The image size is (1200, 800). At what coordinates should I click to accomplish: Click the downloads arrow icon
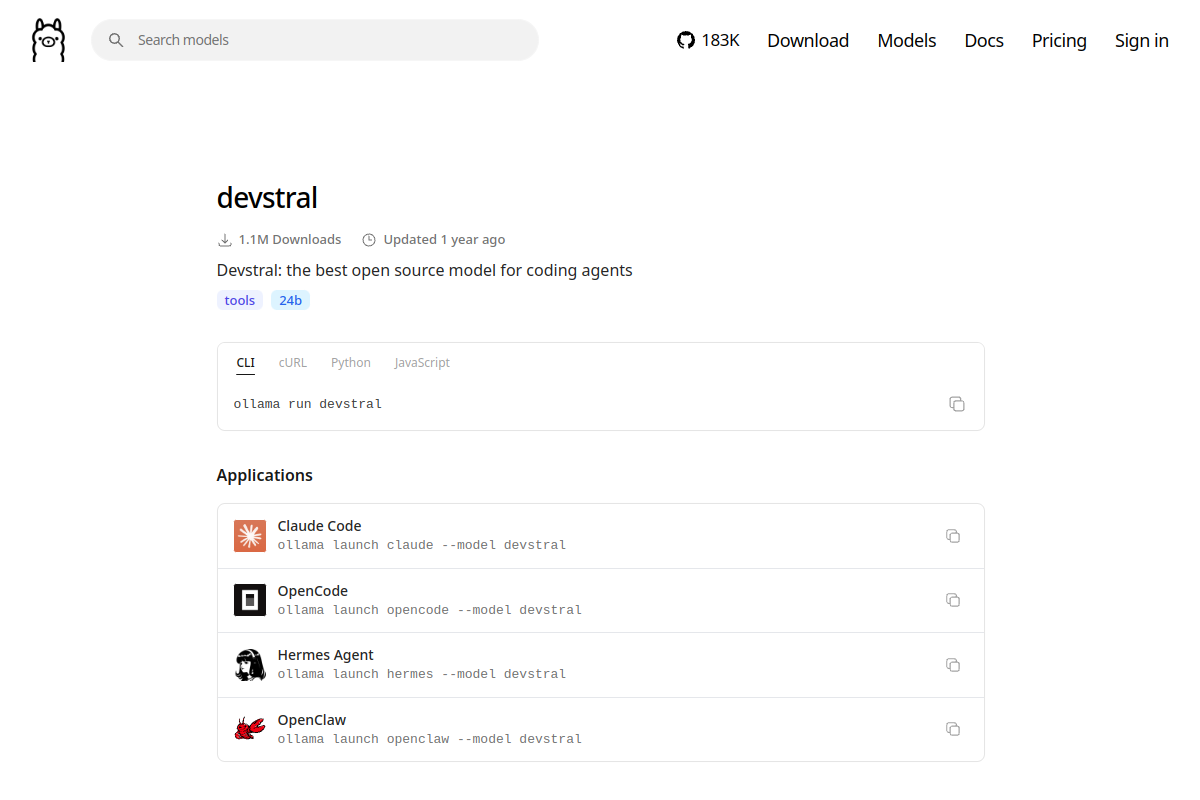click(224, 240)
